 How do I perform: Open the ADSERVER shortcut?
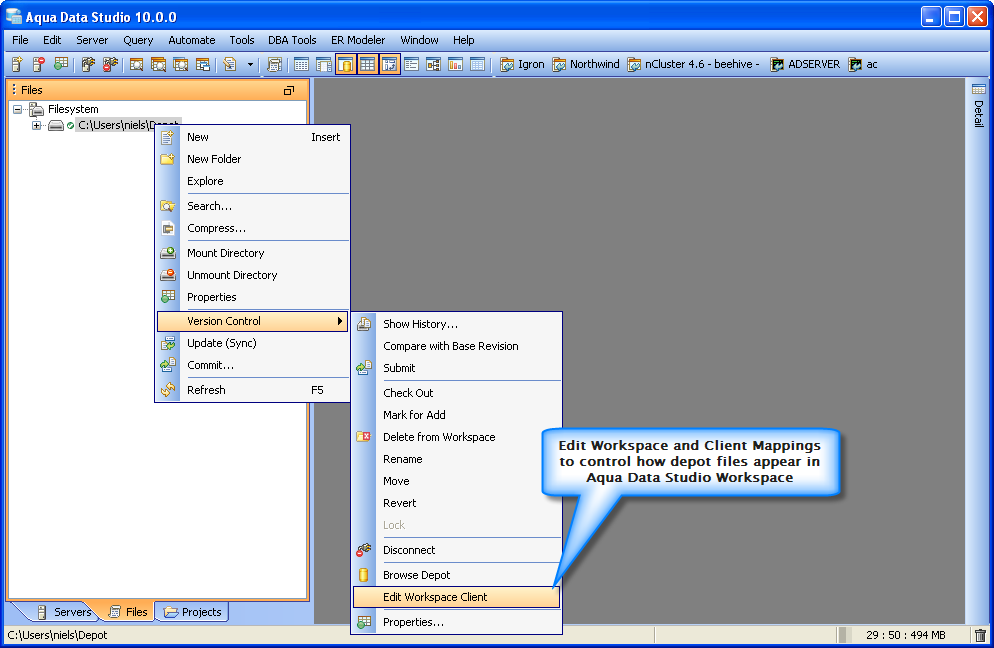[805, 64]
